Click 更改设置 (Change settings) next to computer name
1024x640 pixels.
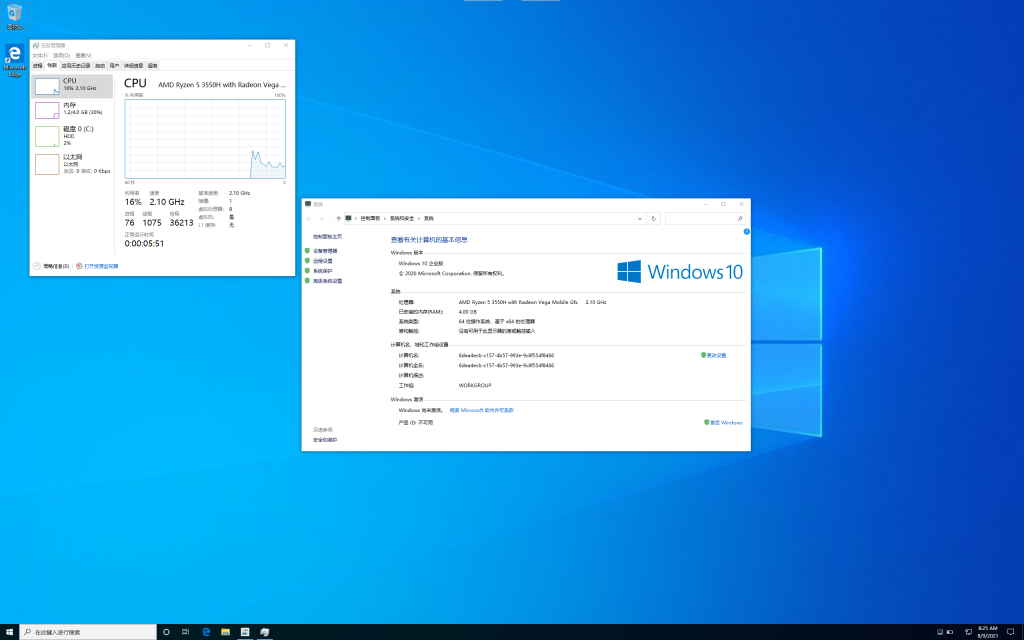tap(716, 355)
